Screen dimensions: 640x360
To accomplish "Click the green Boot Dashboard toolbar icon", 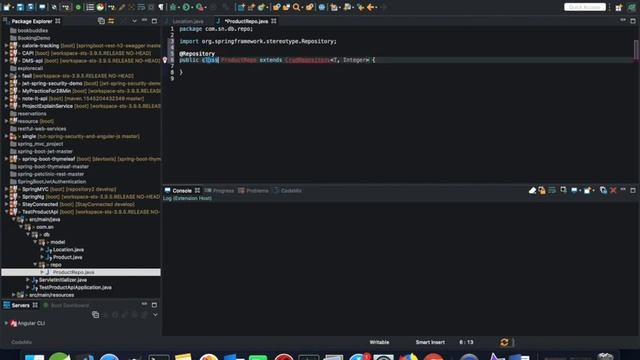I will [x=78, y=7].
